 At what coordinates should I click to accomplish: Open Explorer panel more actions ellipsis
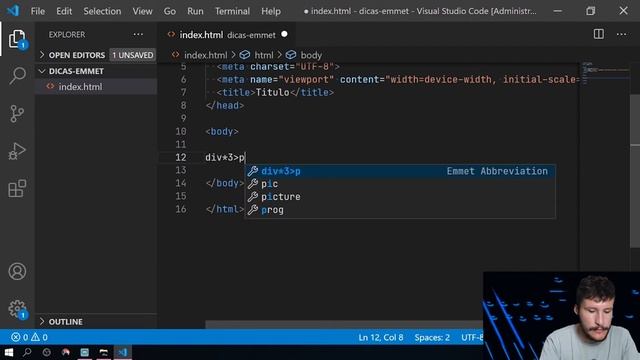138,35
